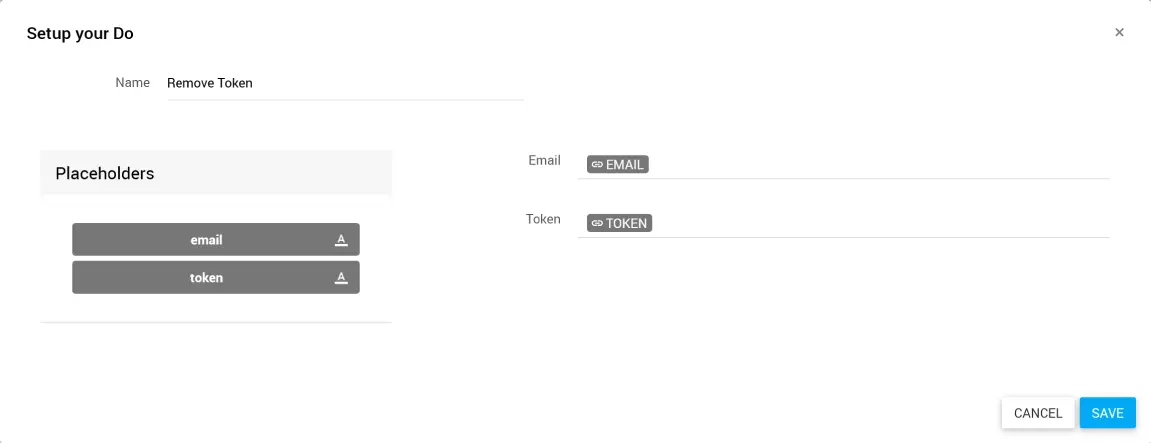Click the text-type icon on email placeholder

(x=341, y=239)
